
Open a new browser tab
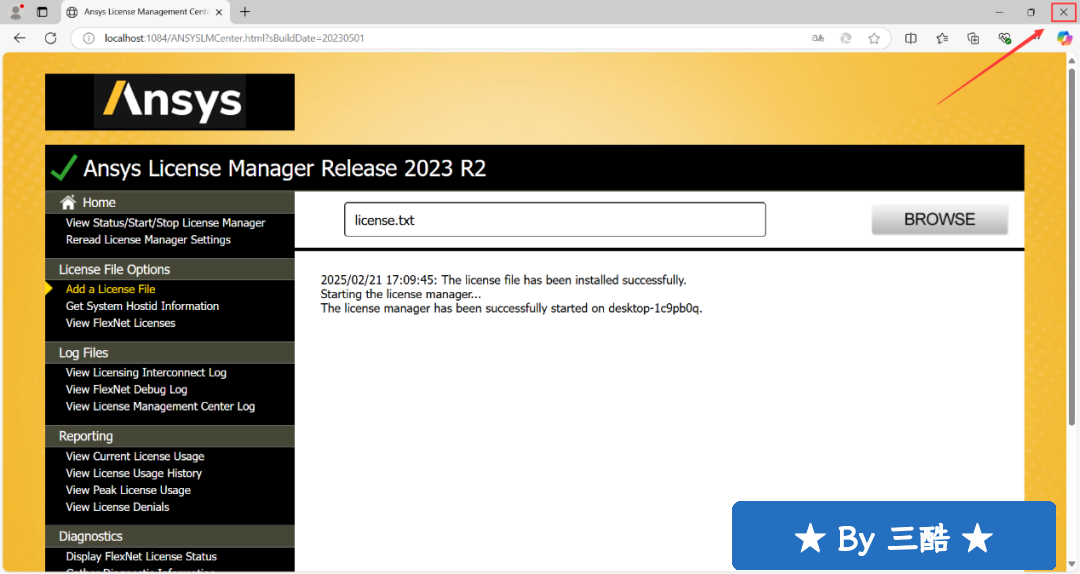point(245,12)
